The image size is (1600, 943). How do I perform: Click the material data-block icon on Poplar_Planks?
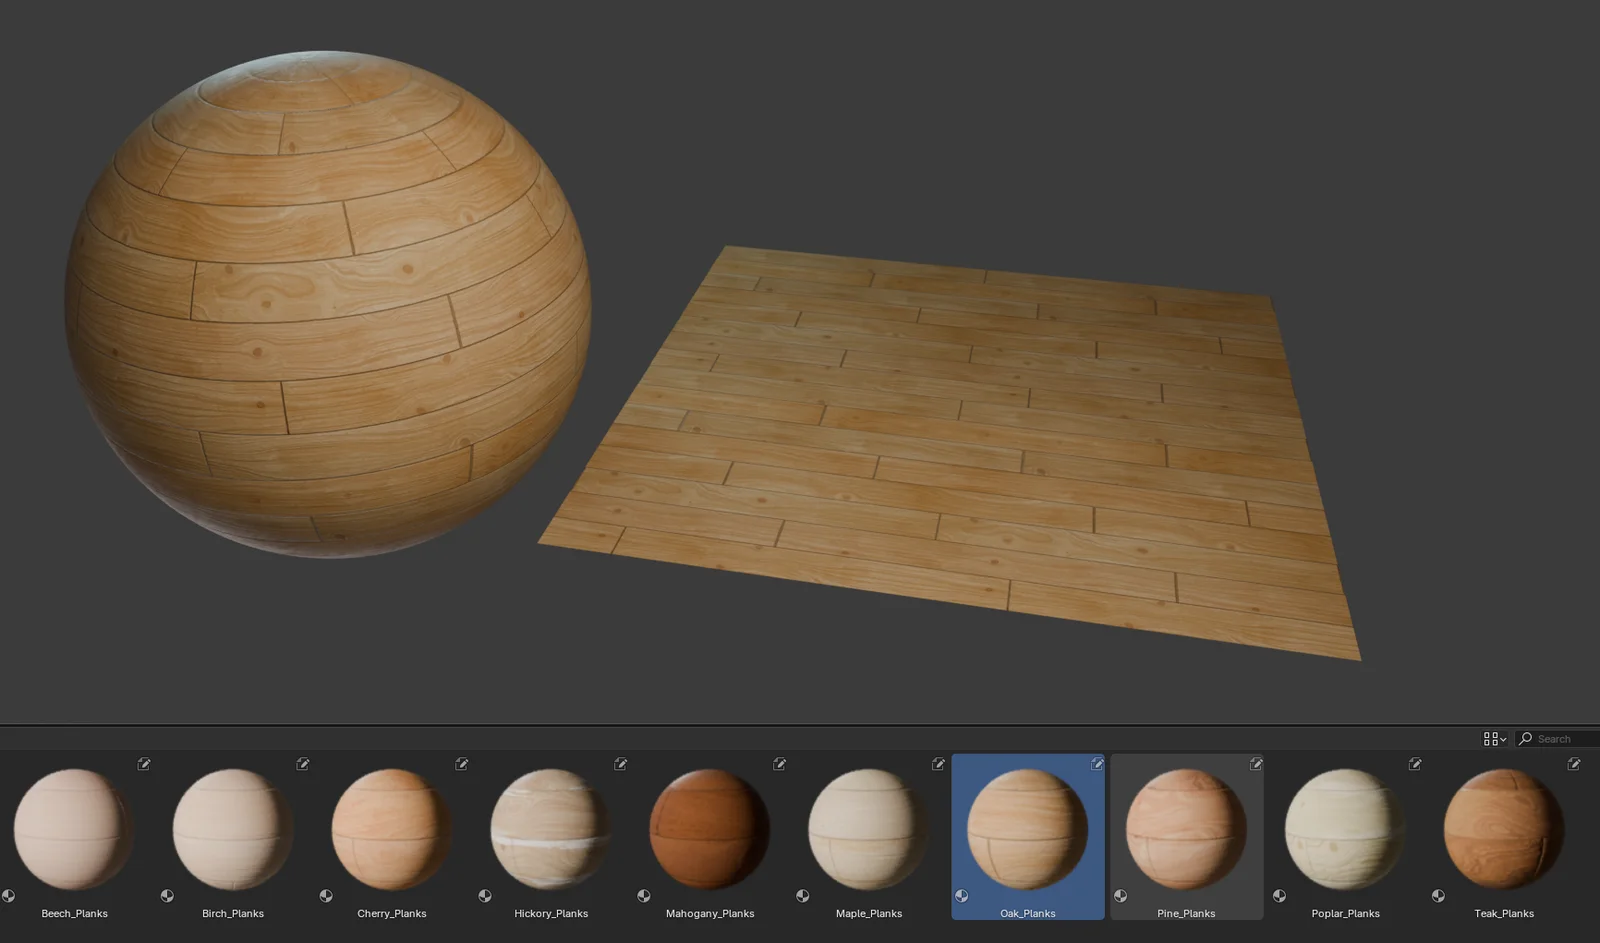coord(1280,895)
